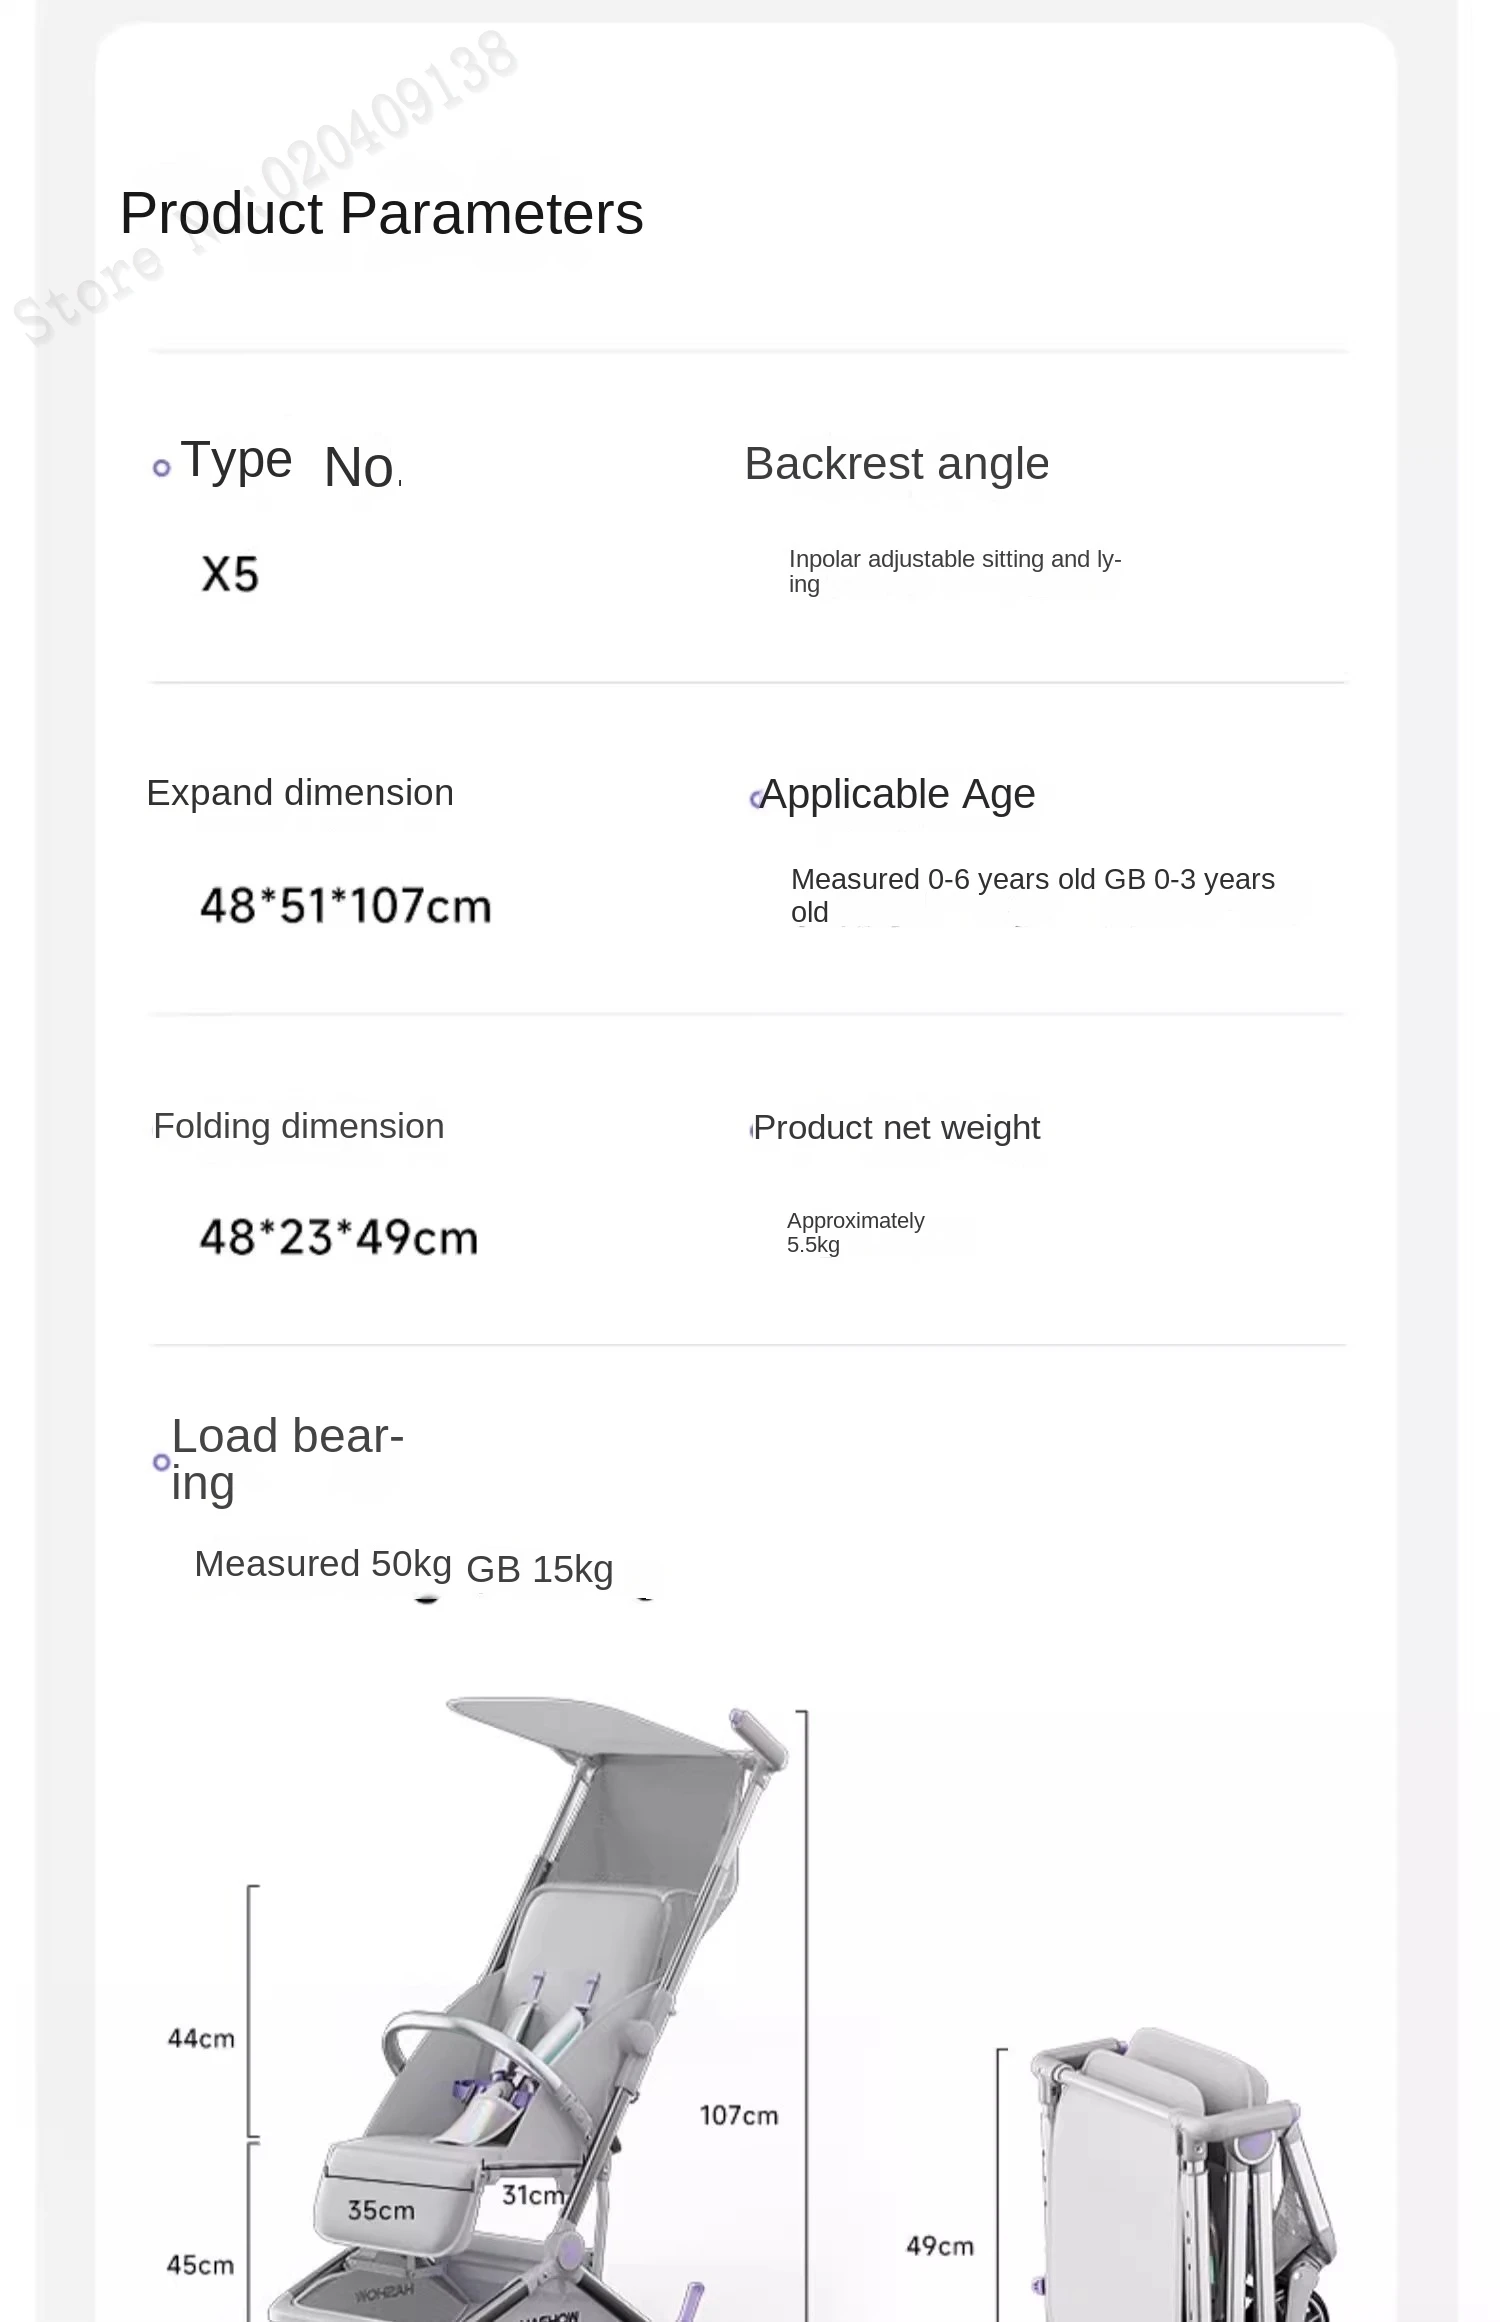The height and width of the screenshot is (2322, 1500).
Task: Click the X5 model number
Action: 230,574
